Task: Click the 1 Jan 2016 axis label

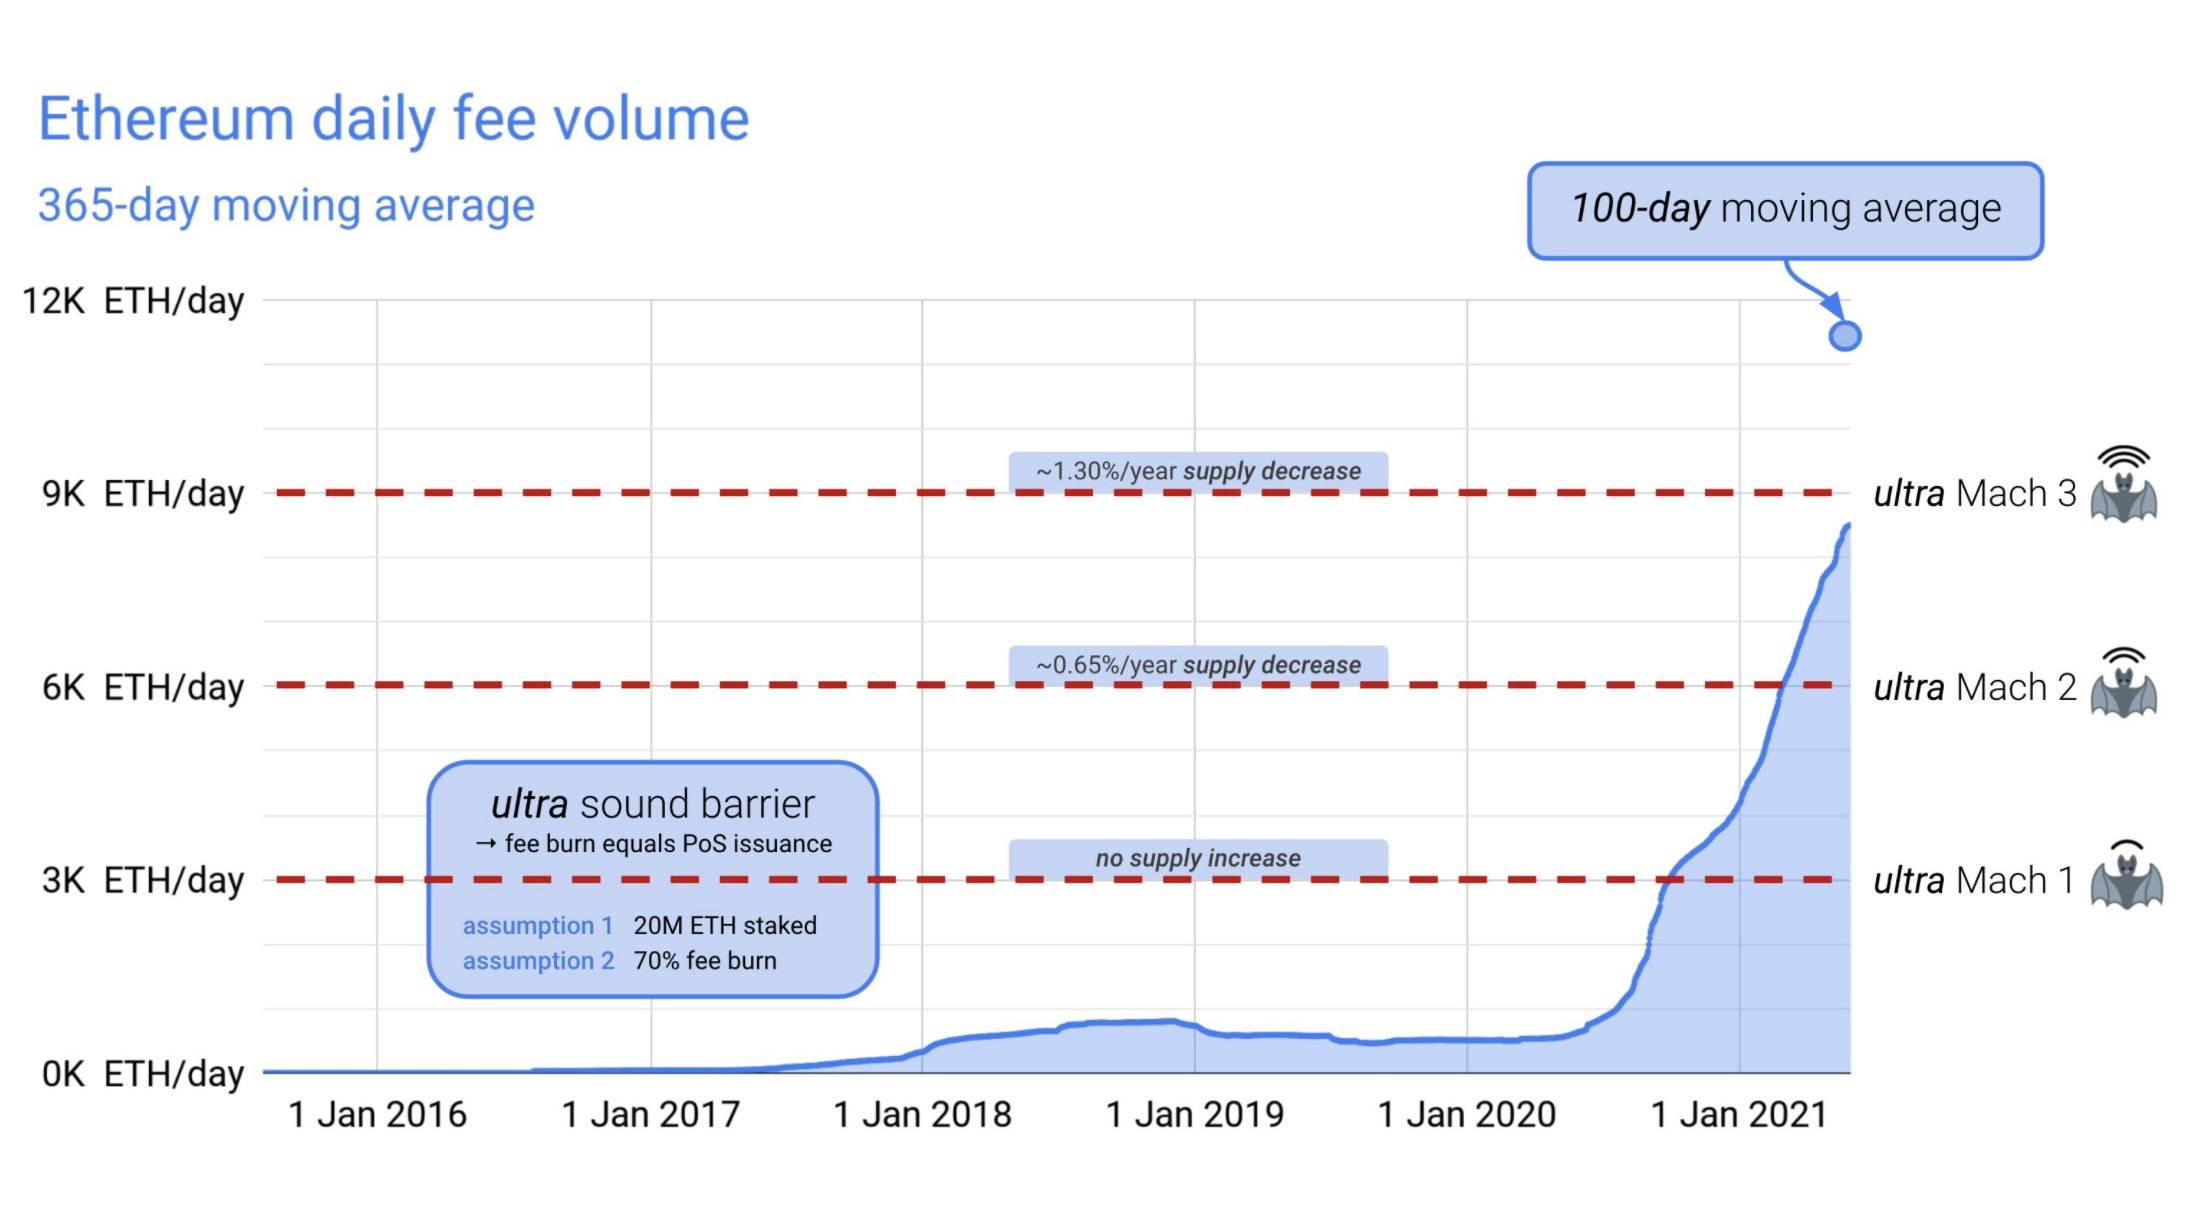Action: pyautogui.click(x=377, y=1114)
